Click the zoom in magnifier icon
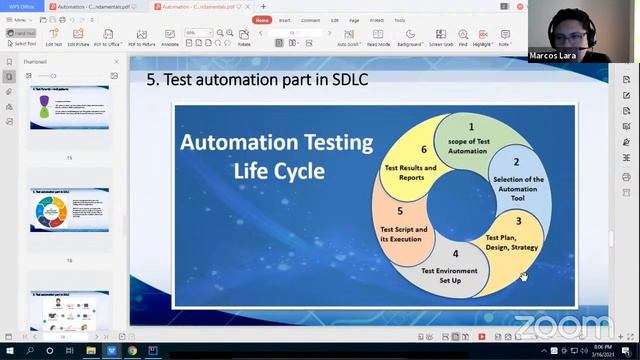The width and height of the screenshot is (640, 360). tap(230, 33)
